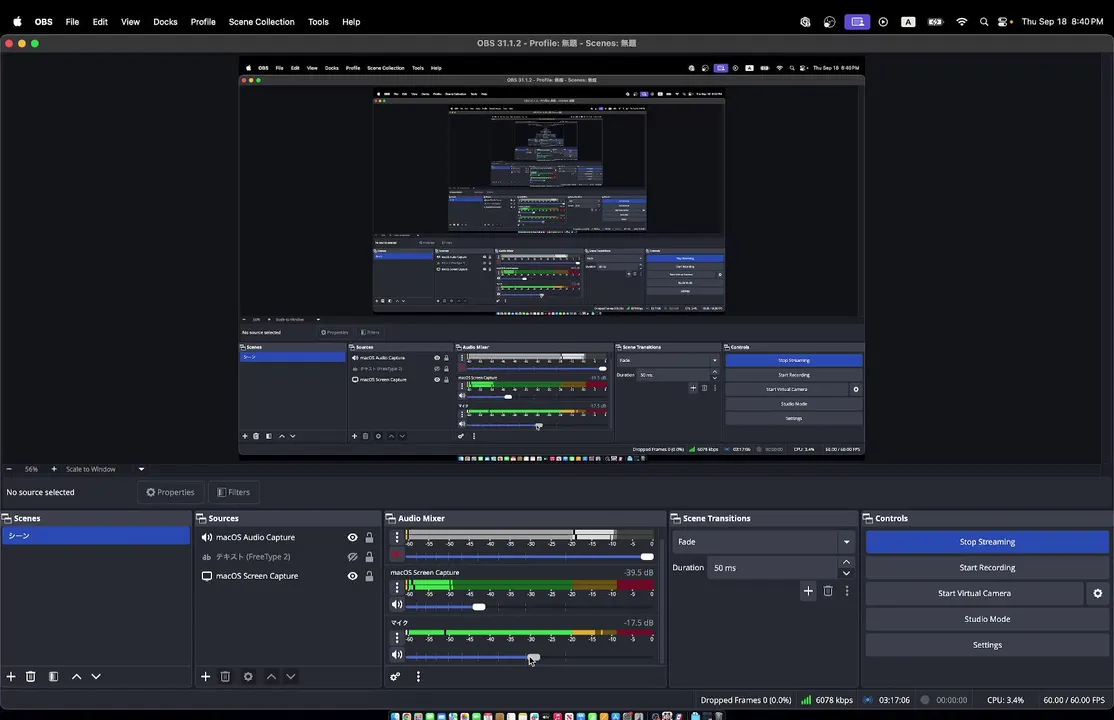Click Start Recording button
Screen dimensions: 1114x720
pyautogui.click(x=987, y=567)
